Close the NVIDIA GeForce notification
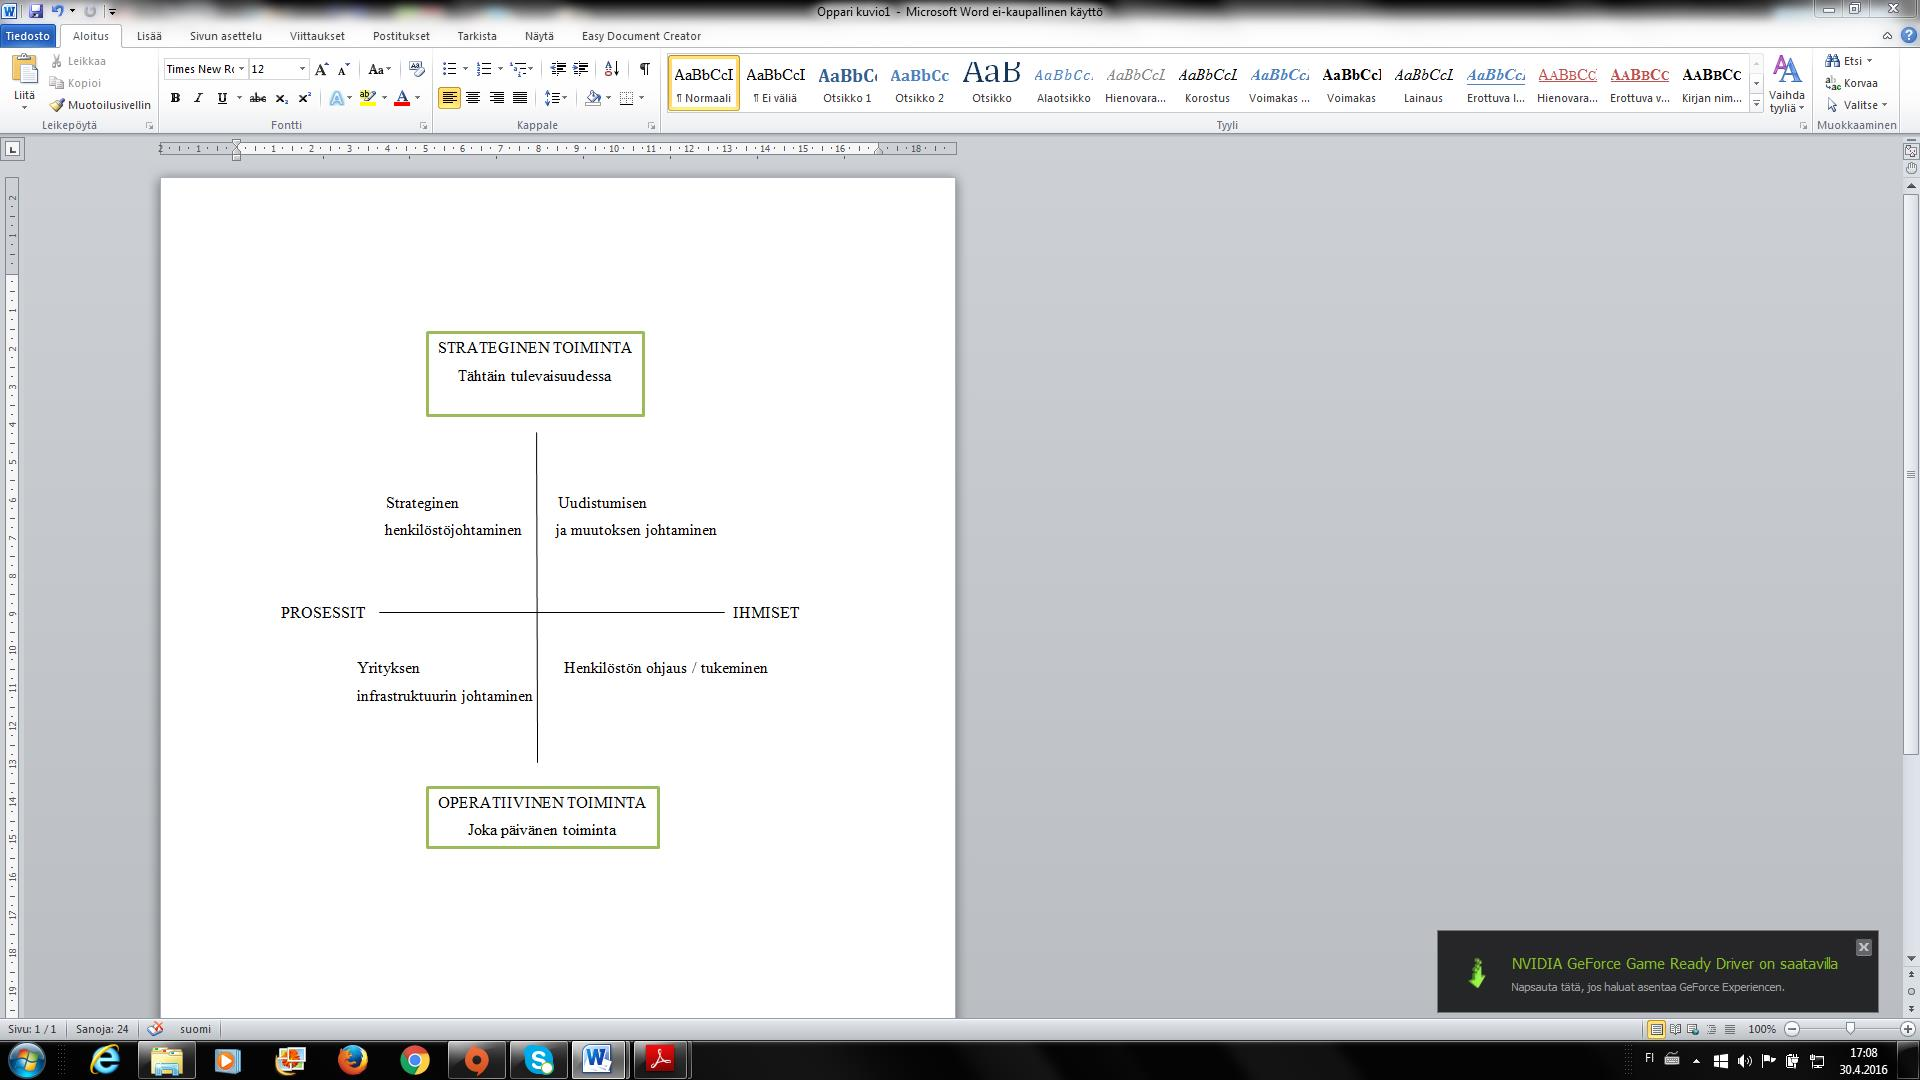The image size is (1920, 1080). coord(1863,947)
